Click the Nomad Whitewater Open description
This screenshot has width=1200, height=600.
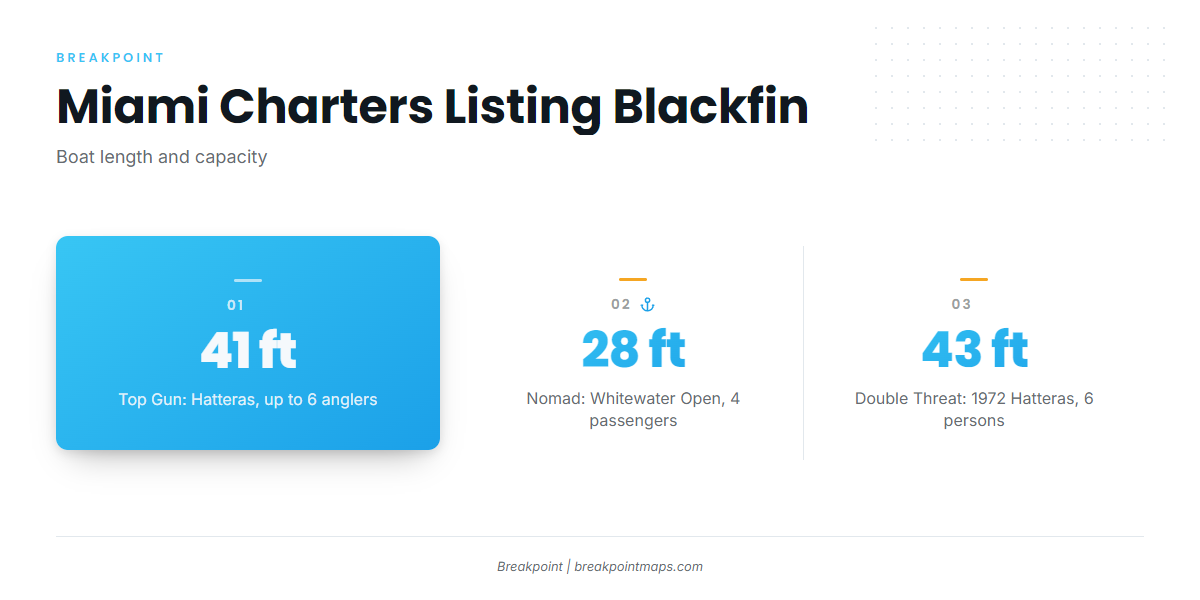(x=634, y=410)
